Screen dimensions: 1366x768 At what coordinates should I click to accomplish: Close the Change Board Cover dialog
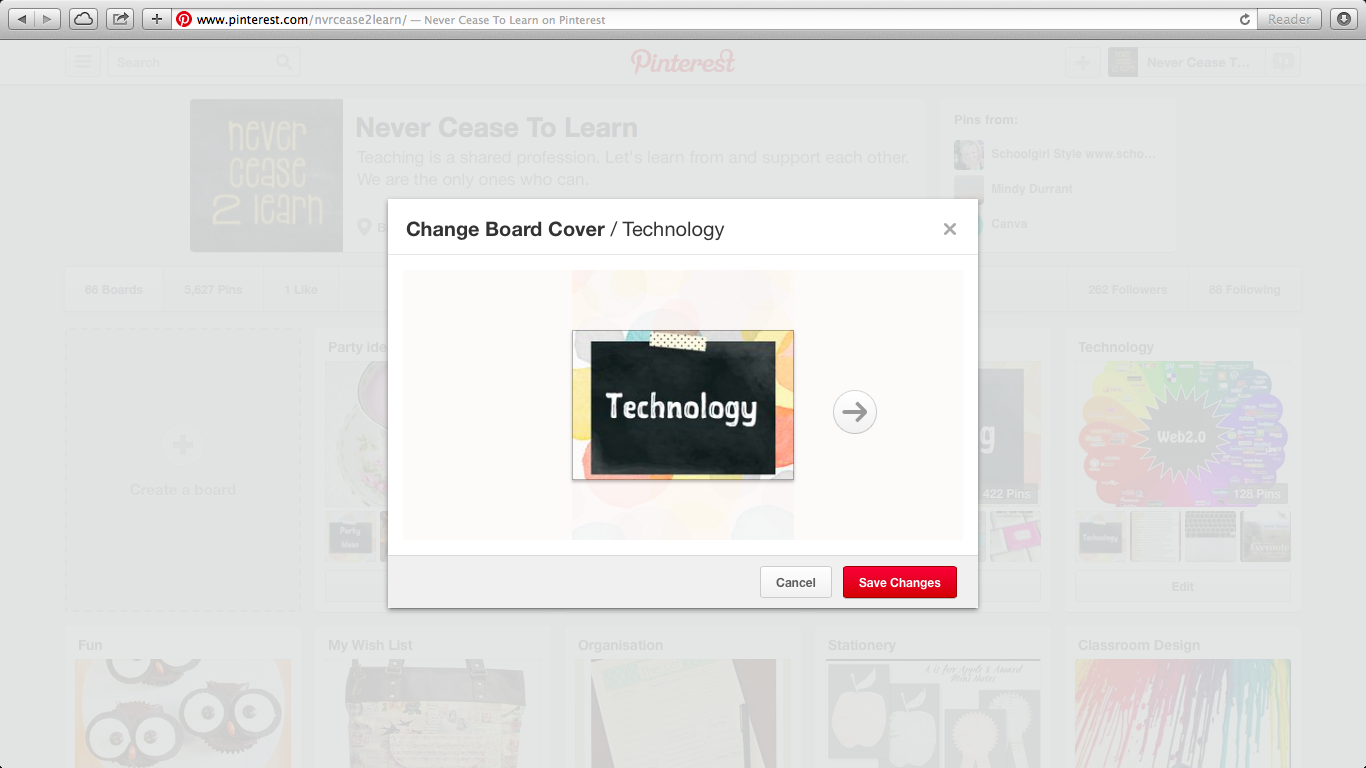[950, 229]
